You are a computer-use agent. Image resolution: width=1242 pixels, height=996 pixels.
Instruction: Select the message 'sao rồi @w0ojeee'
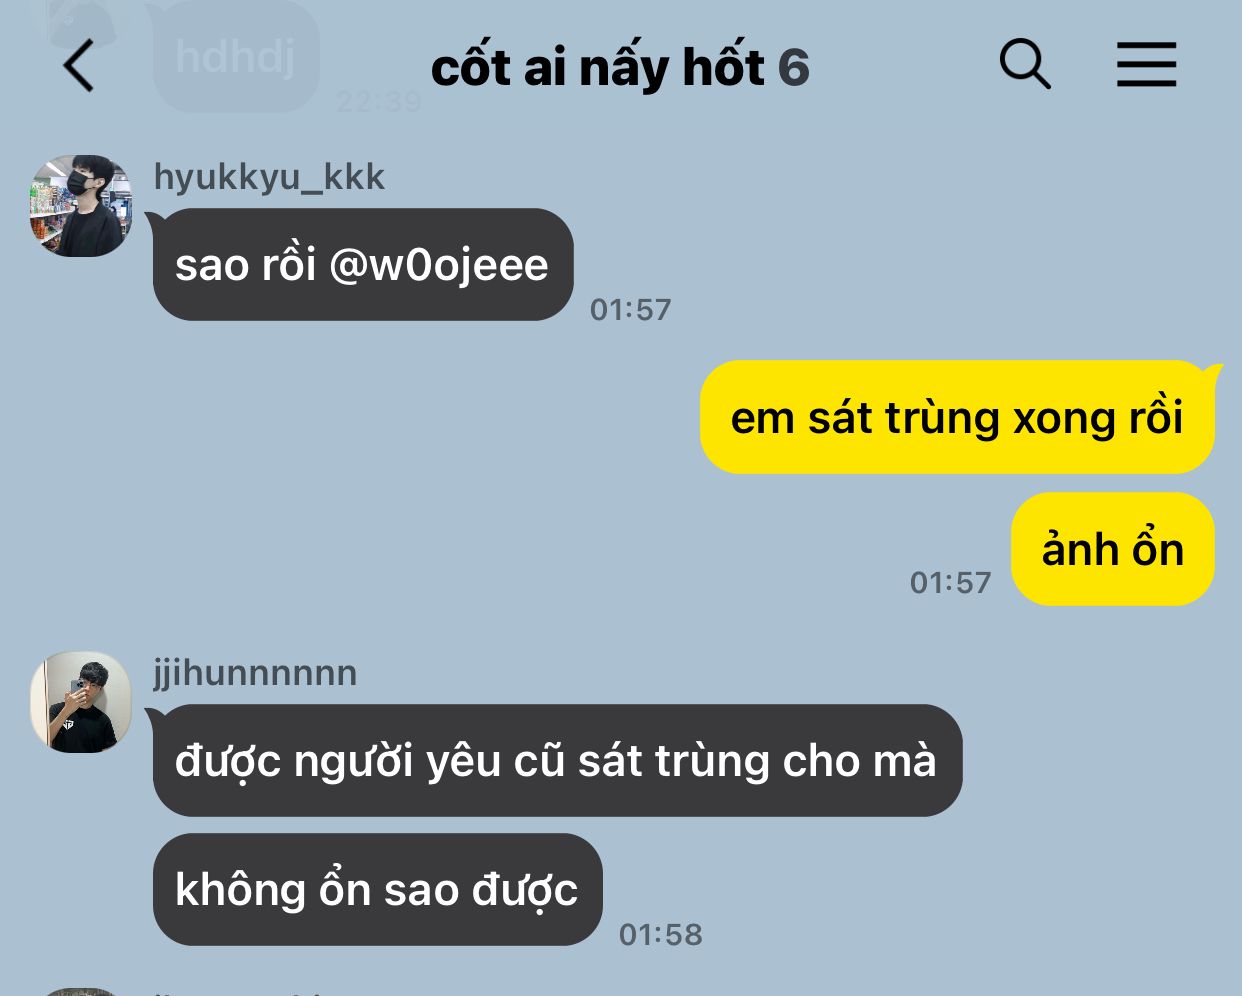coord(363,265)
